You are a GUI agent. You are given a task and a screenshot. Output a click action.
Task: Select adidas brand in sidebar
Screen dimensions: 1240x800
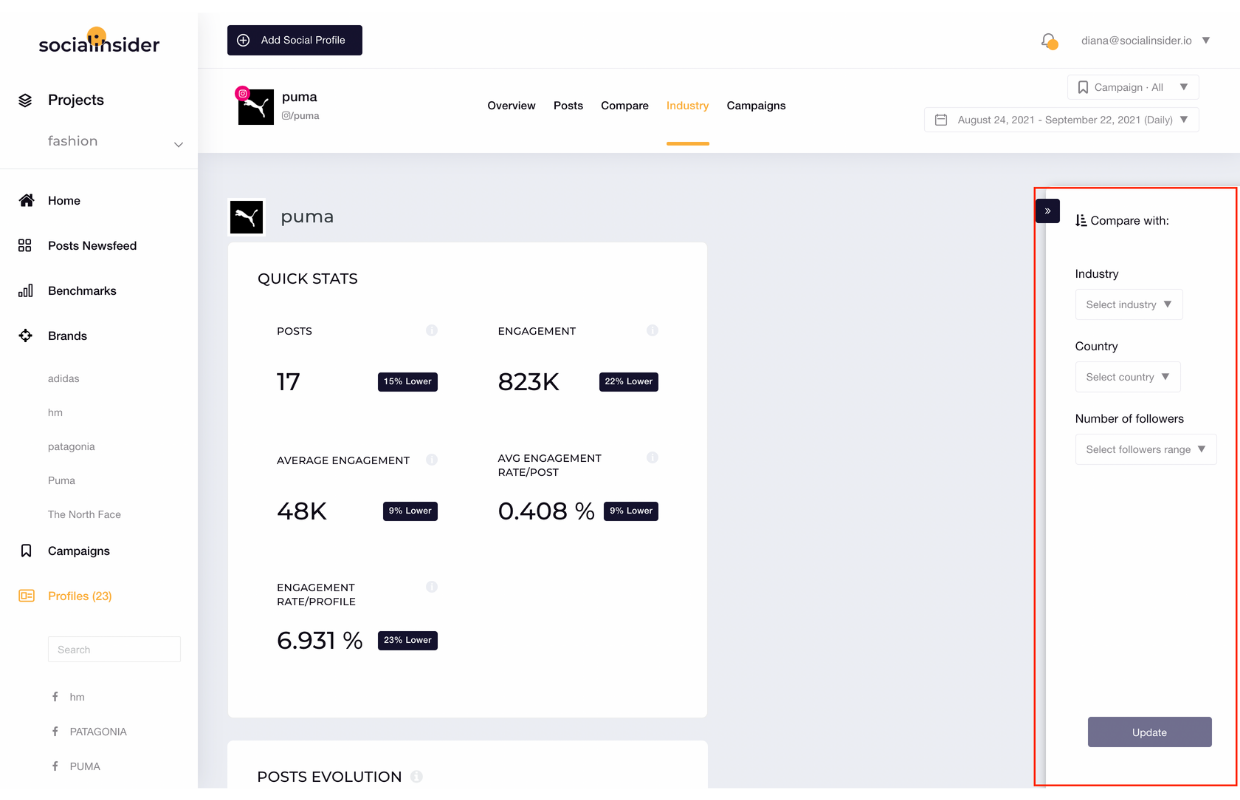(63, 379)
